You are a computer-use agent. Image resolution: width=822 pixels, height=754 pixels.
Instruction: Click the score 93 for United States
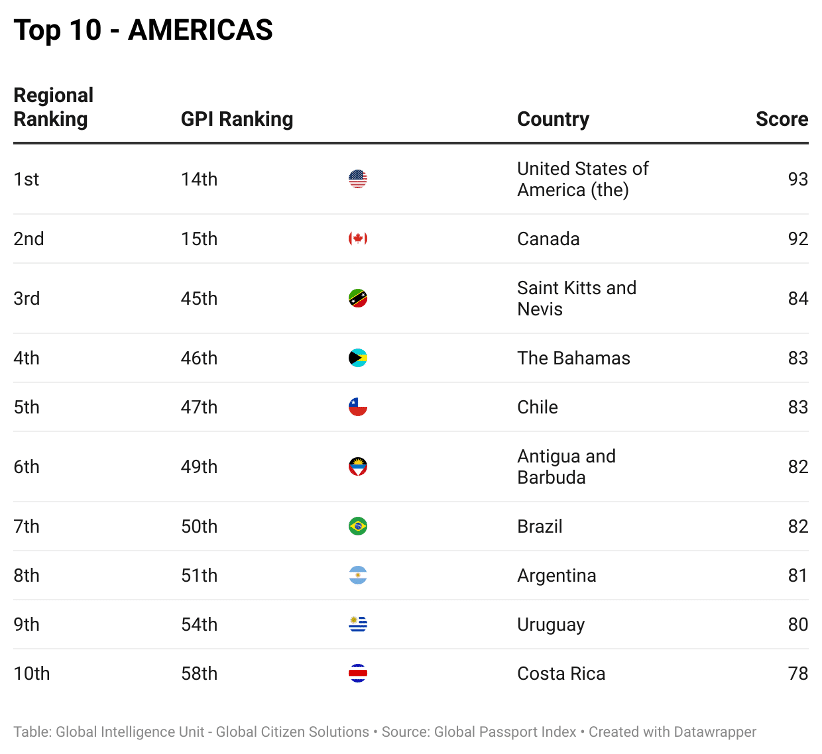point(797,179)
